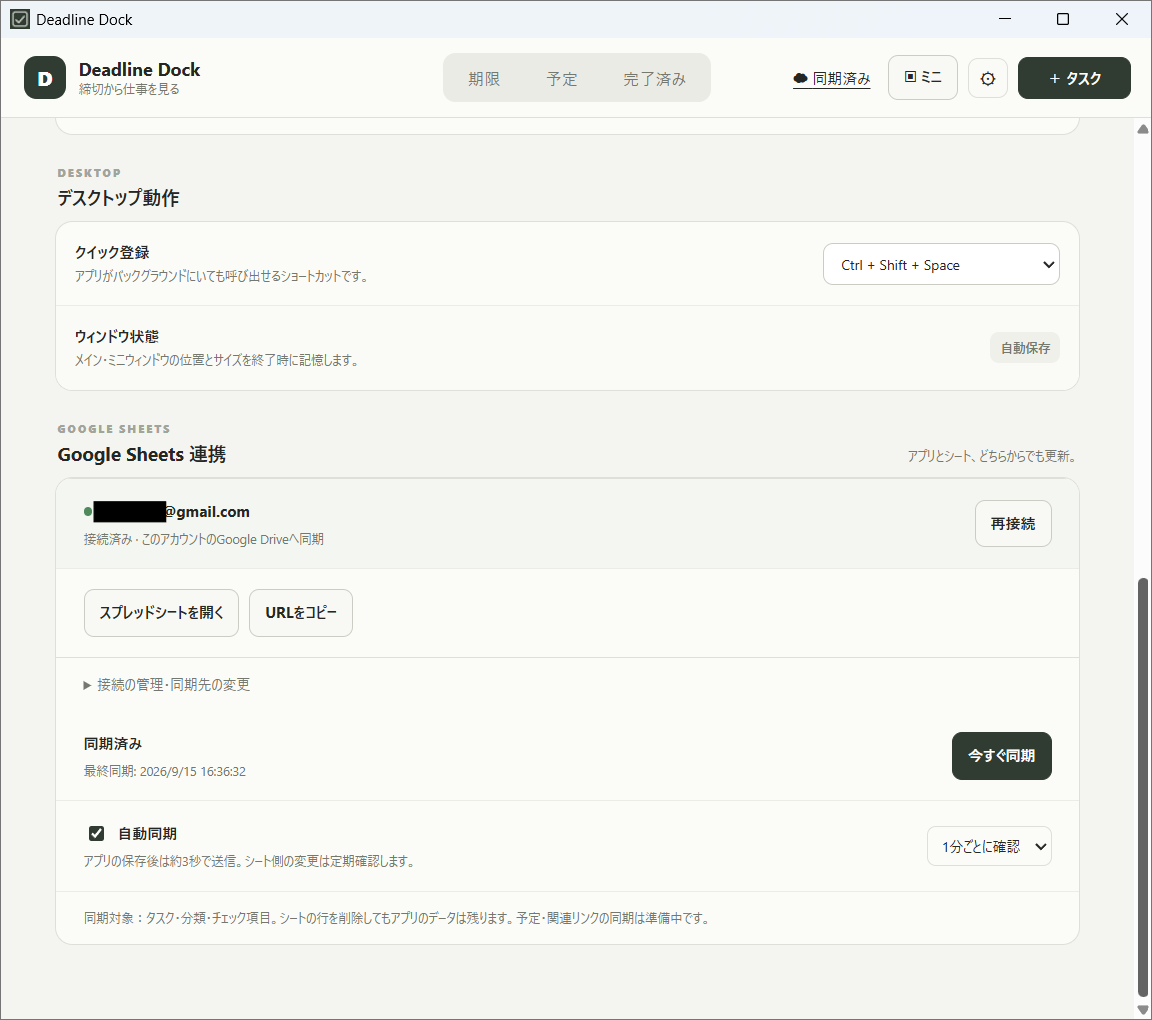Open the mini window with "ミニ" button
Screen dimensions: 1152x1020
point(923,77)
